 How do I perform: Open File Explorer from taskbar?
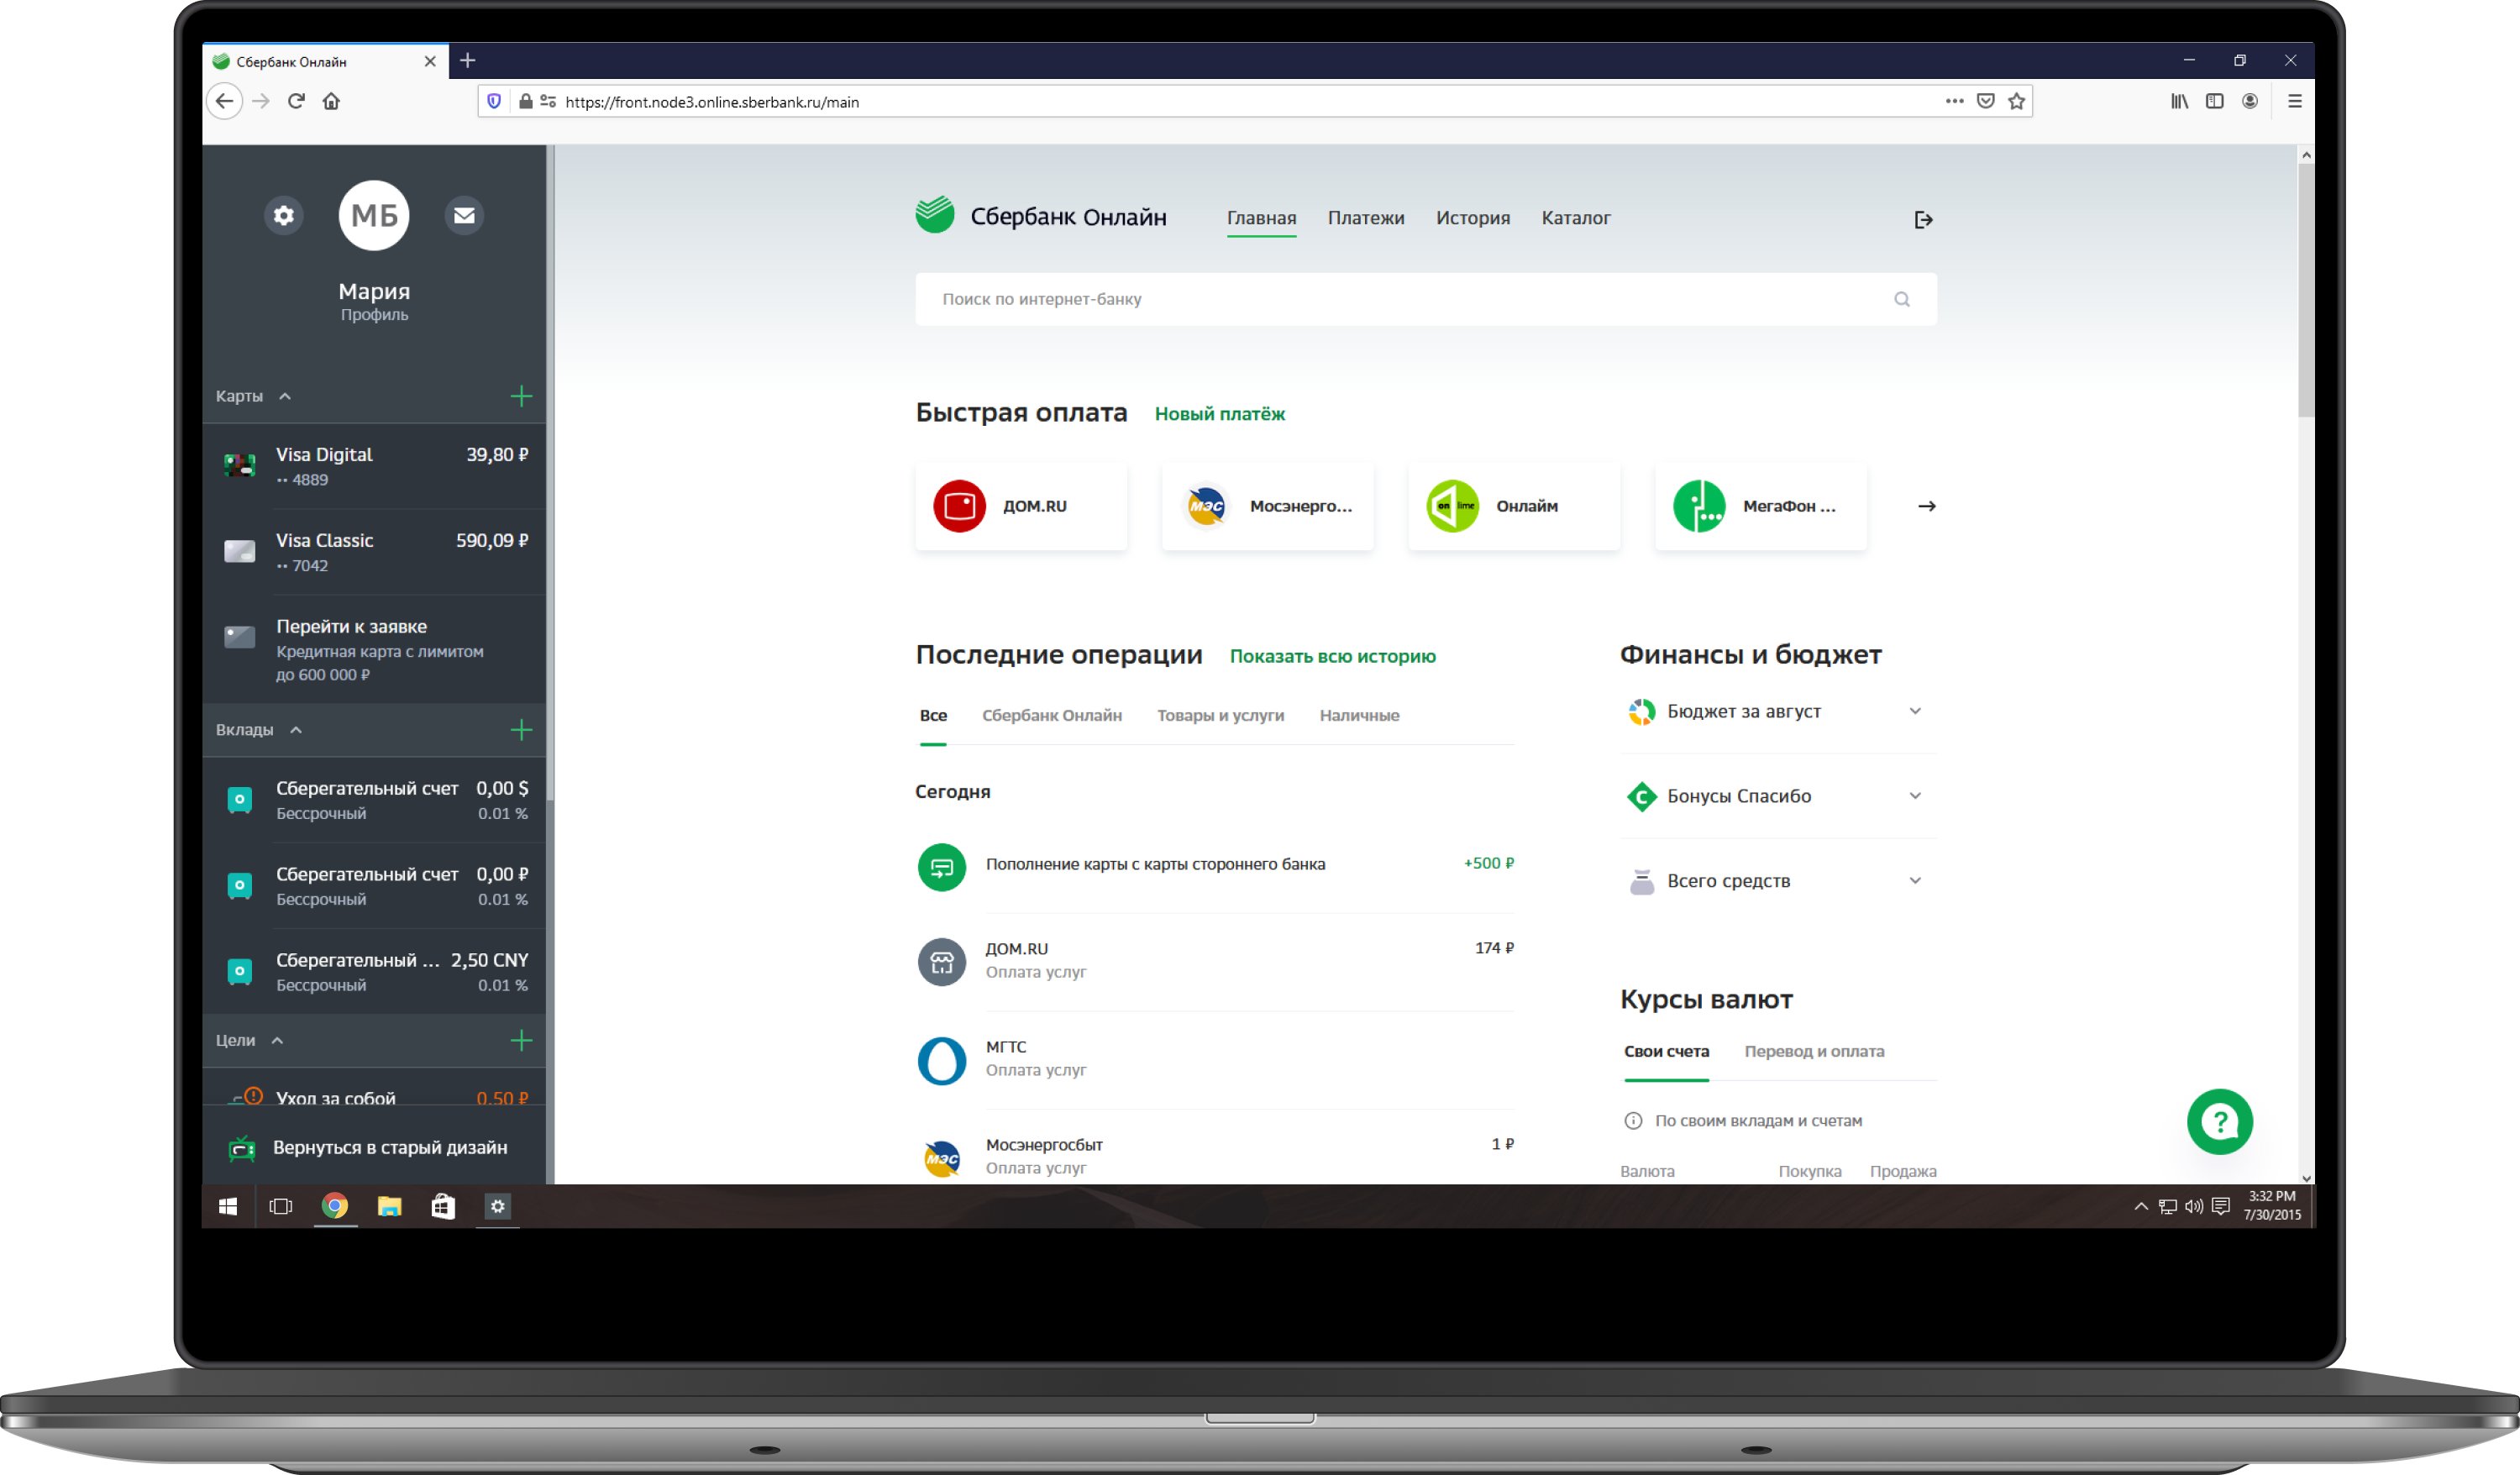tap(389, 1206)
